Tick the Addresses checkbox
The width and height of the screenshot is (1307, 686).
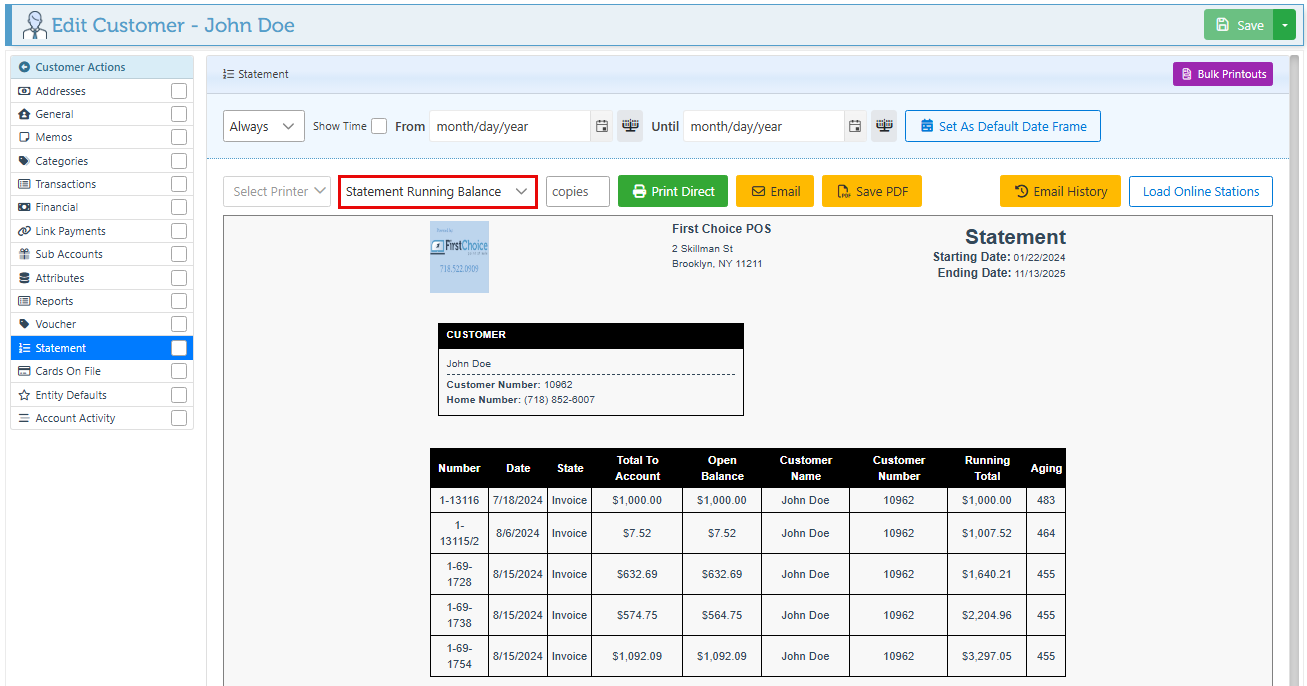(179, 91)
